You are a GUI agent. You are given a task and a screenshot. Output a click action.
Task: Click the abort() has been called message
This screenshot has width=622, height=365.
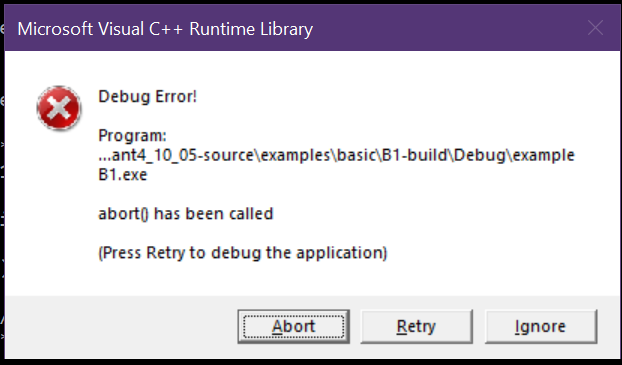coord(186,214)
